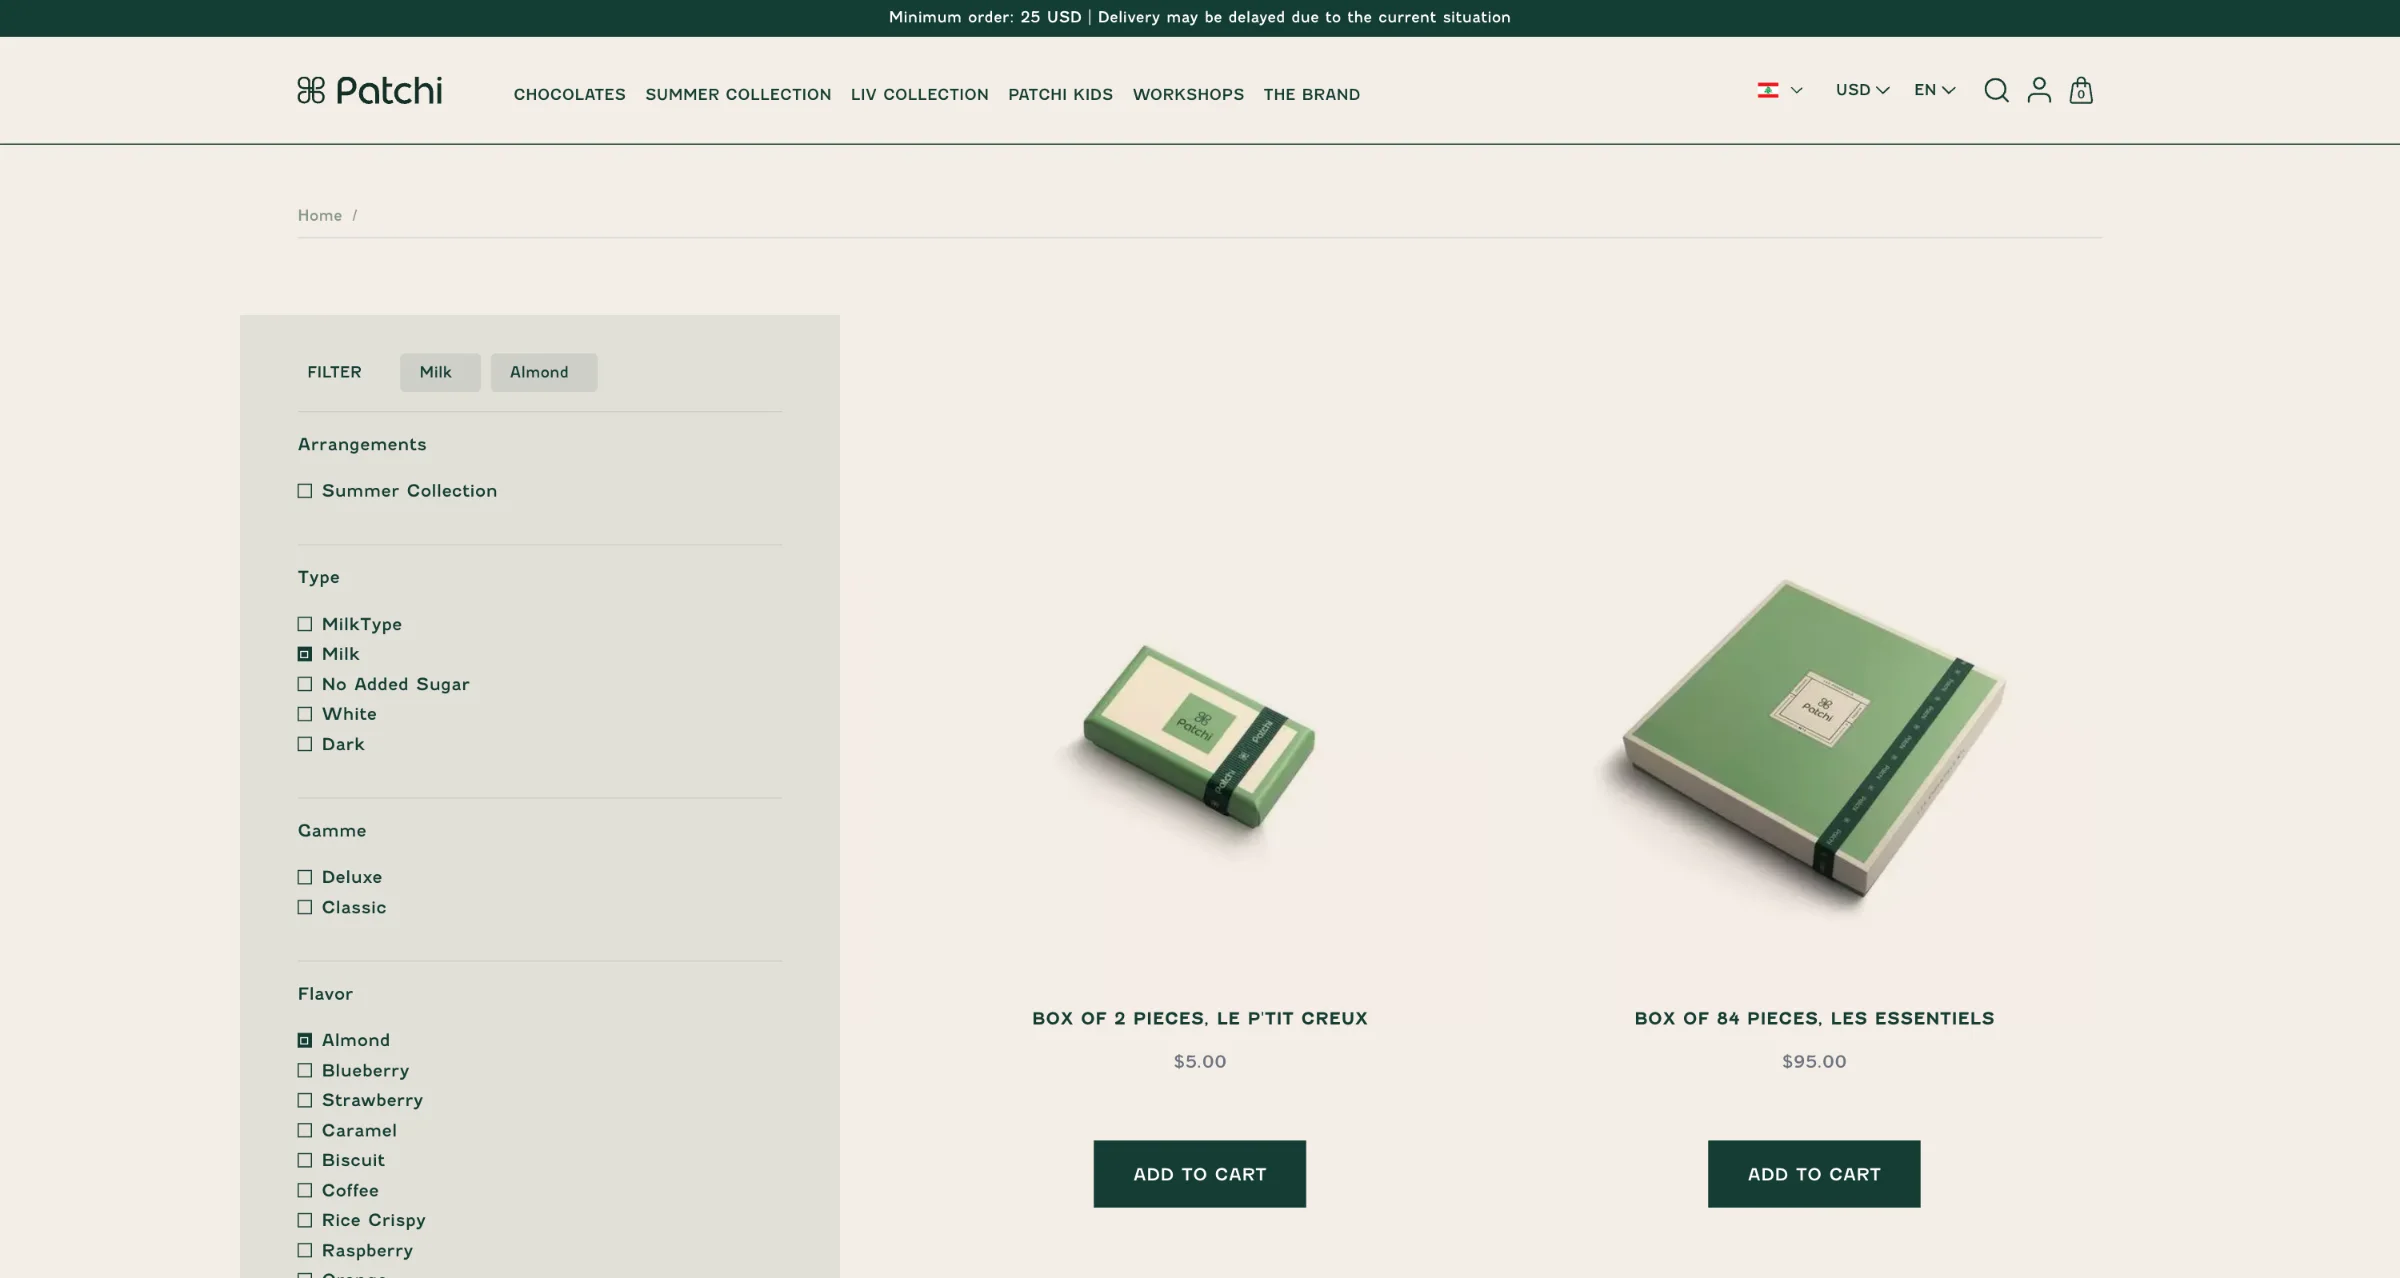Add the $95.00 box to cart

pyautogui.click(x=1814, y=1174)
